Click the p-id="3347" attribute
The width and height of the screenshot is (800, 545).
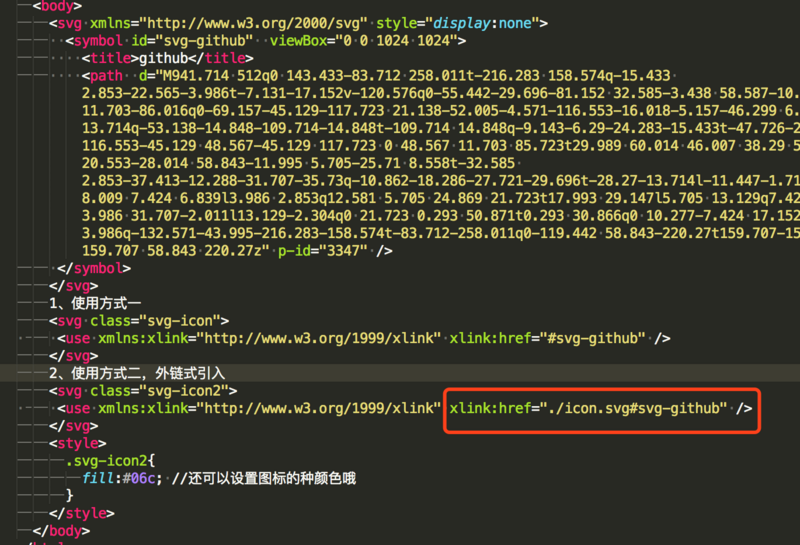coord(322,251)
